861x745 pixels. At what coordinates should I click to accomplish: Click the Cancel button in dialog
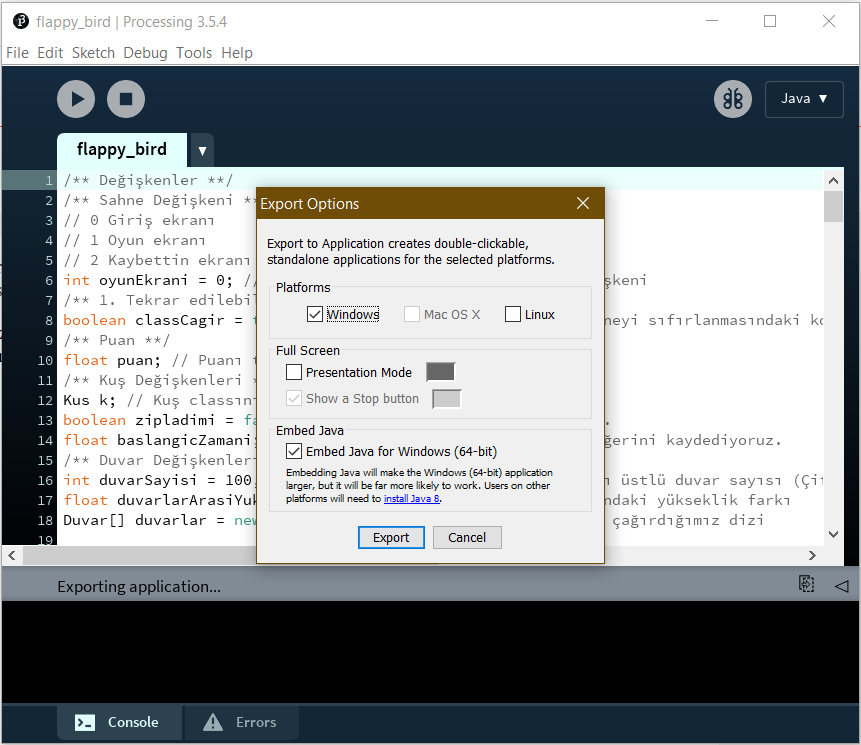pyautogui.click(x=467, y=537)
